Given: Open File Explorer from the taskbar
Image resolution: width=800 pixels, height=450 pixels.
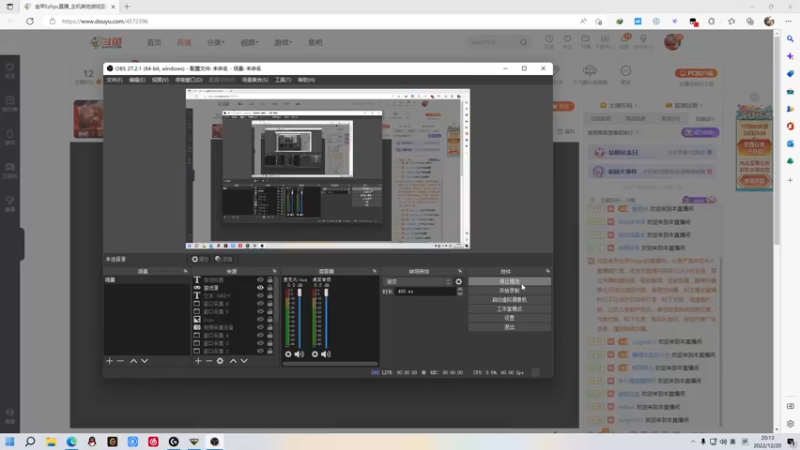Looking at the screenshot, I should [x=51, y=441].
